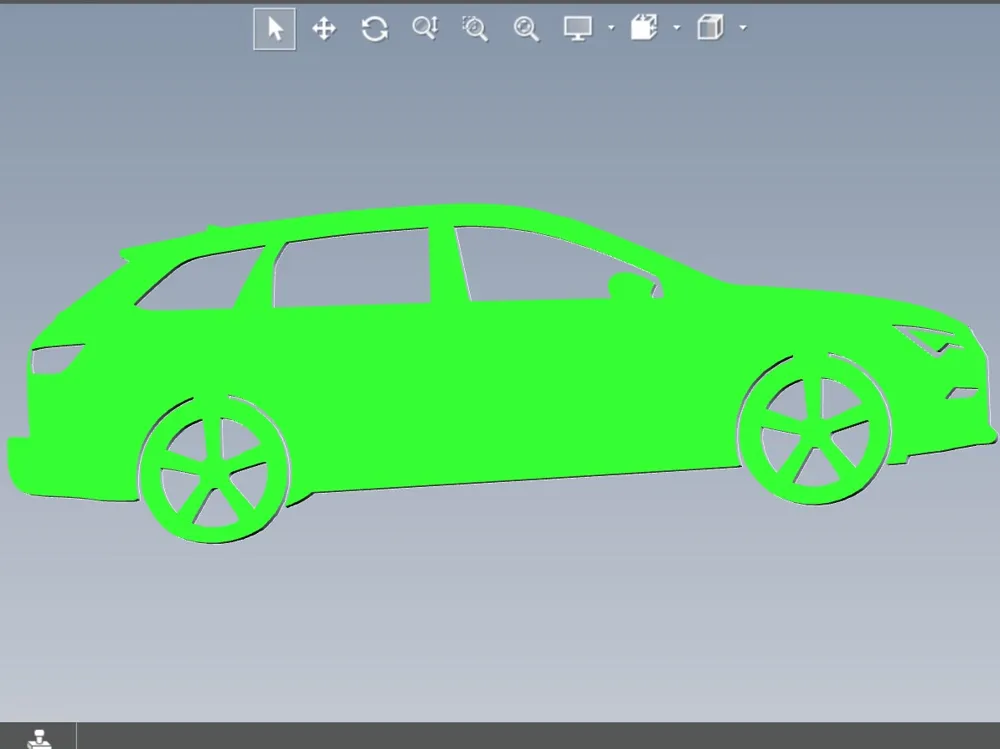
Task: Expand the display style dropdown arrow
Action: point(611,28)
